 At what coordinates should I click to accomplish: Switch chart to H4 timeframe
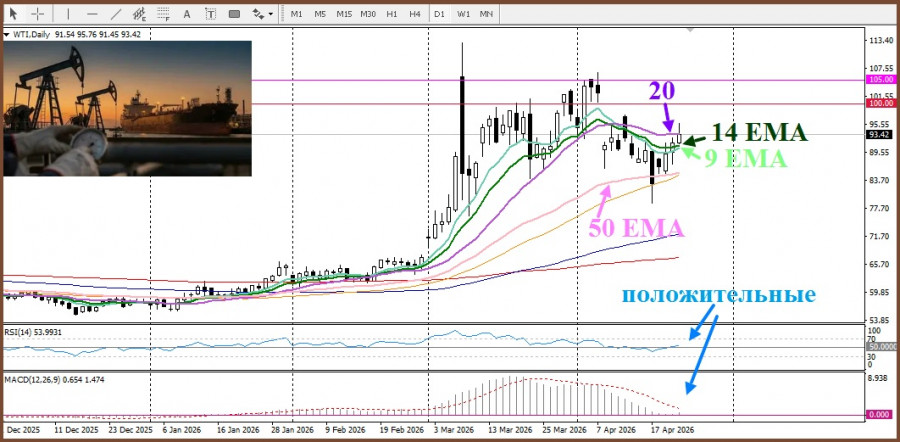415,14
